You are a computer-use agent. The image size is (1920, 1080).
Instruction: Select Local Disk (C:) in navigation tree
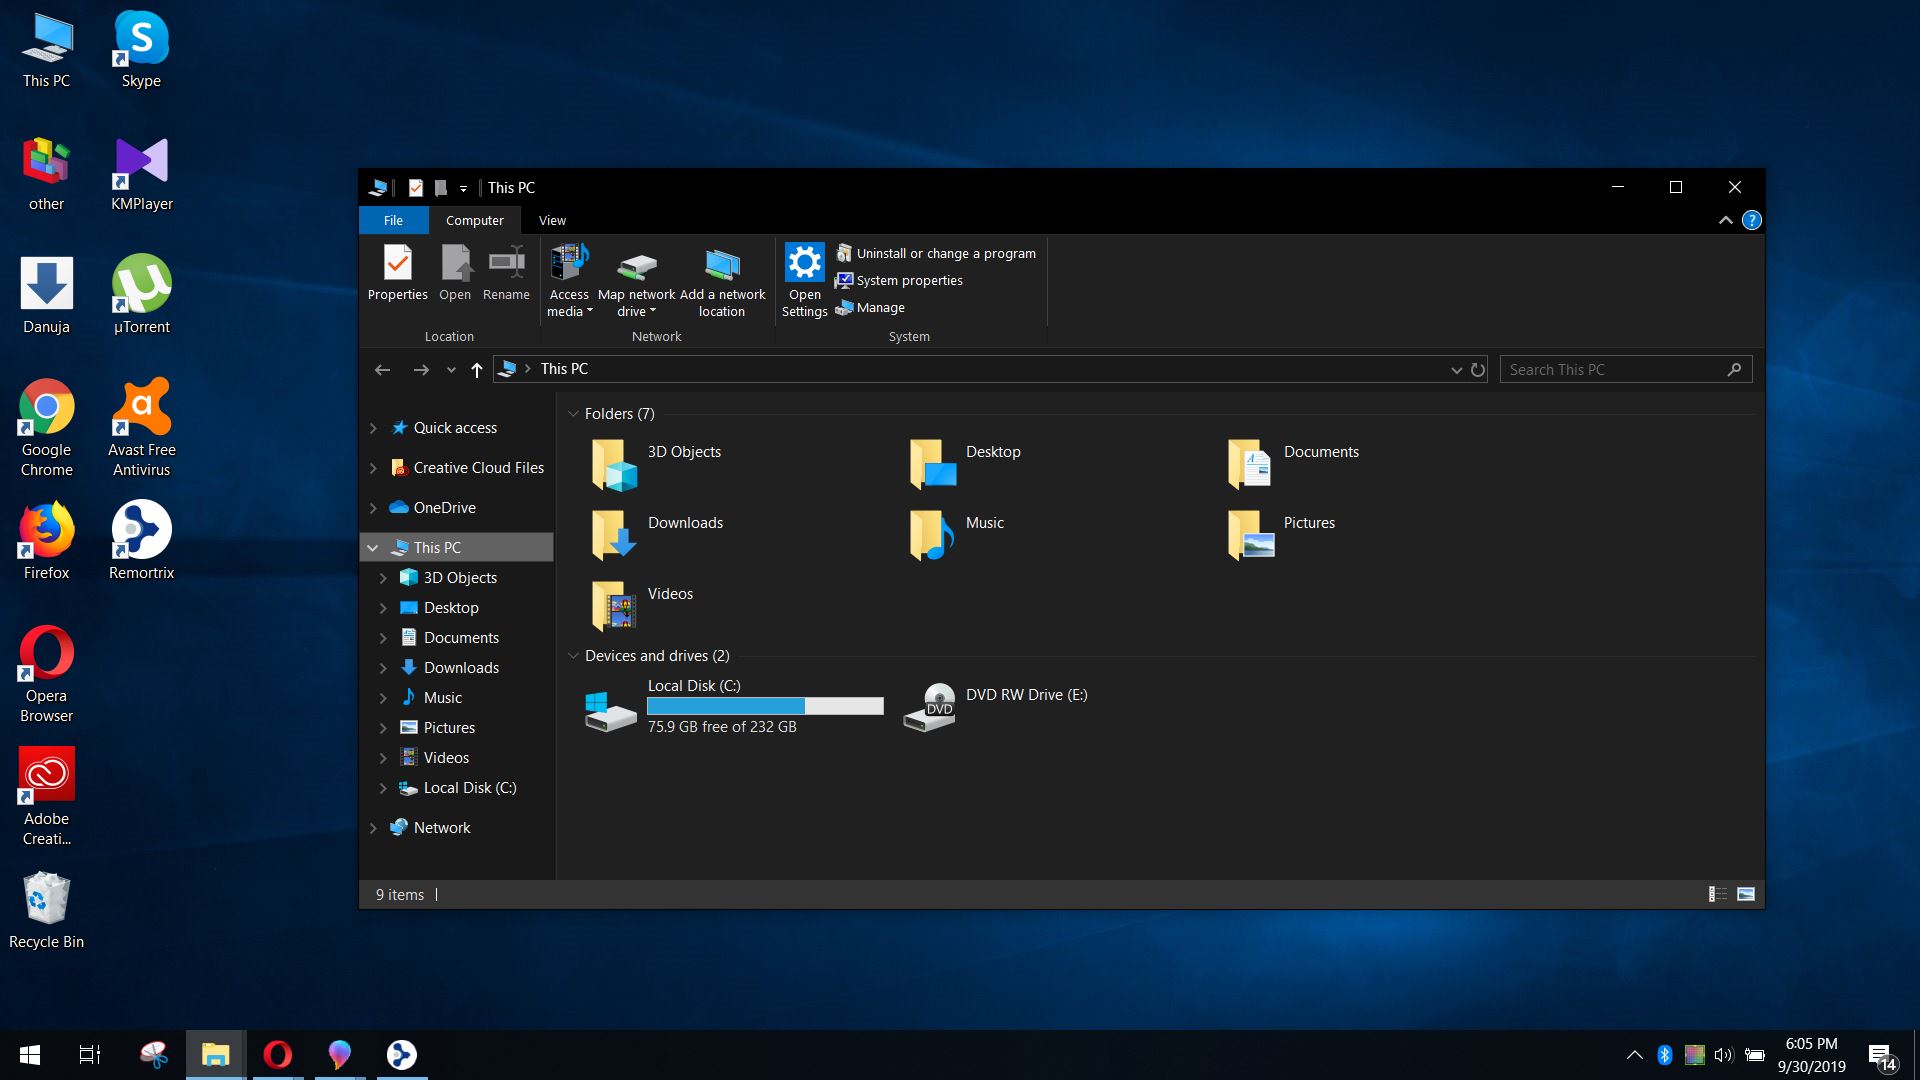pyautogui.click(x=469, y=788)
